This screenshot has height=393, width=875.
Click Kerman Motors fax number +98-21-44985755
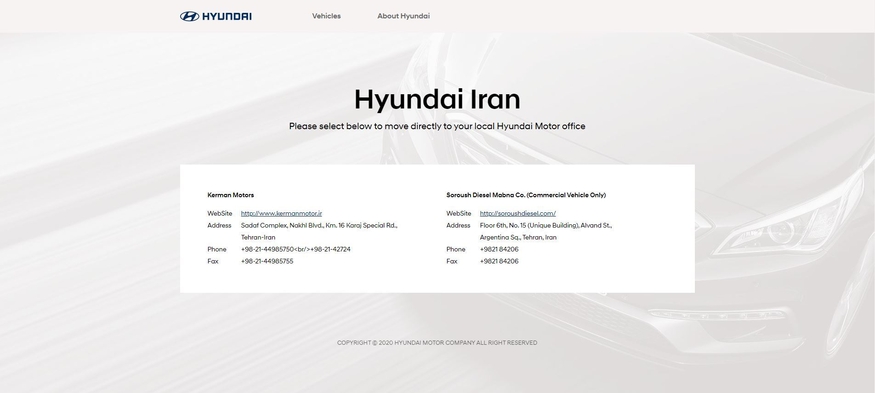point(267,261)
